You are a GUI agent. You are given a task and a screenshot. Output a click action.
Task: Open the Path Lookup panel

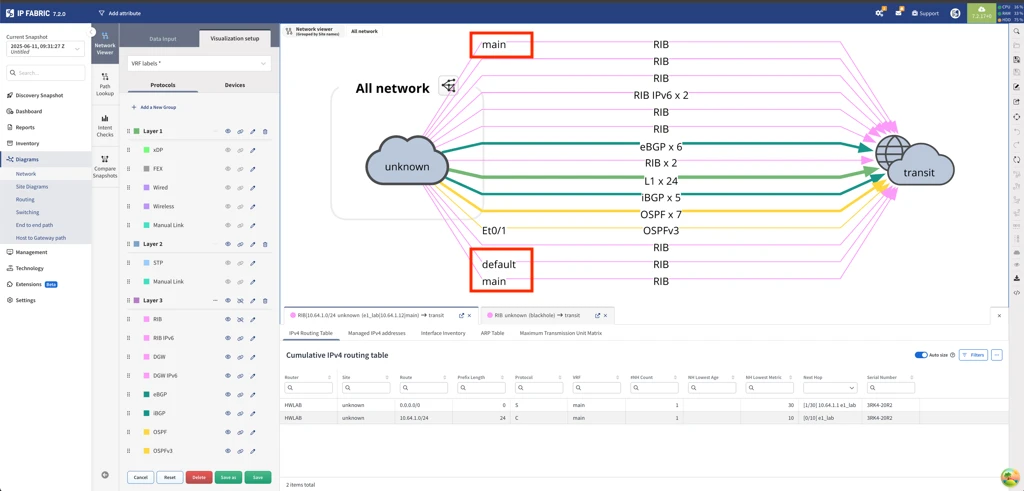[105, 84]
